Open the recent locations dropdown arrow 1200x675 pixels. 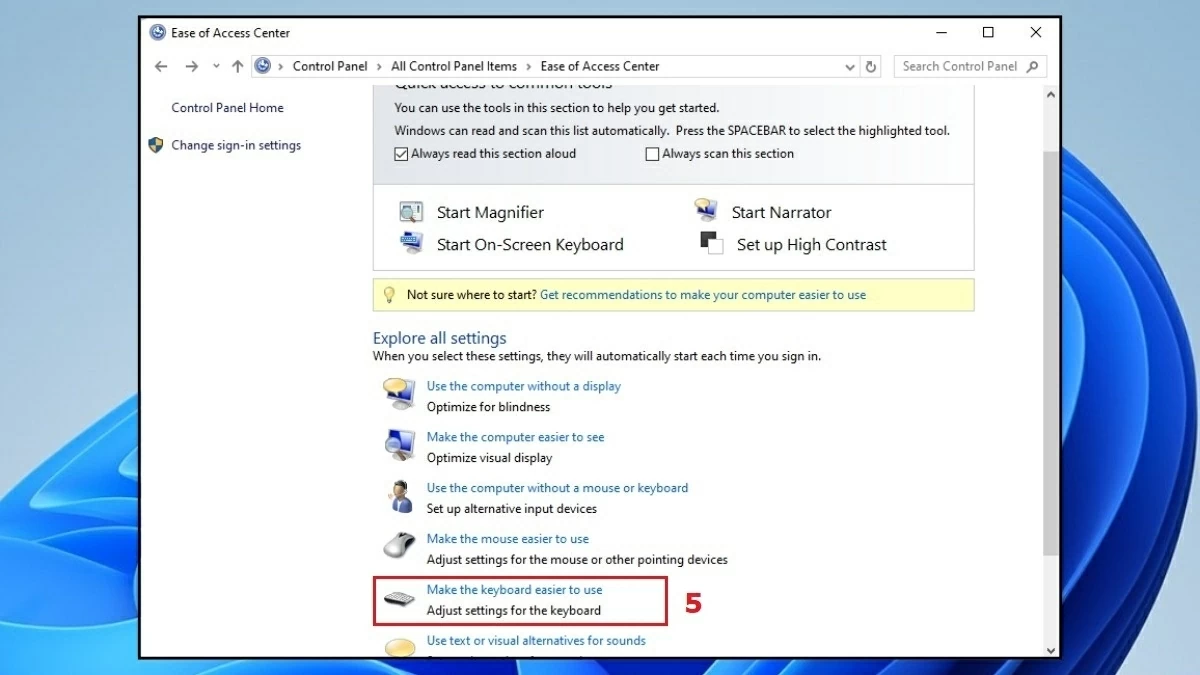(x=215, y=67)
